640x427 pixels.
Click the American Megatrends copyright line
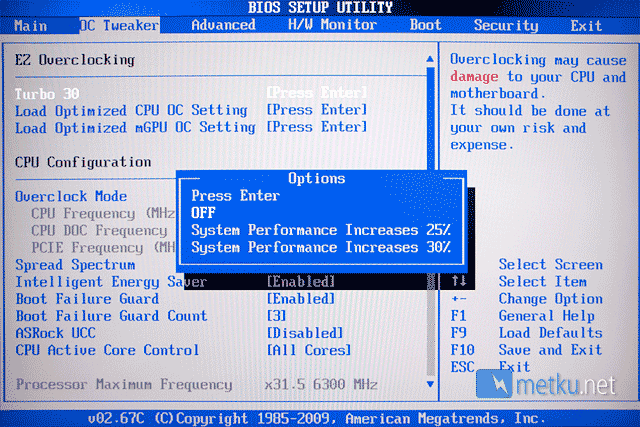point(317,418)
